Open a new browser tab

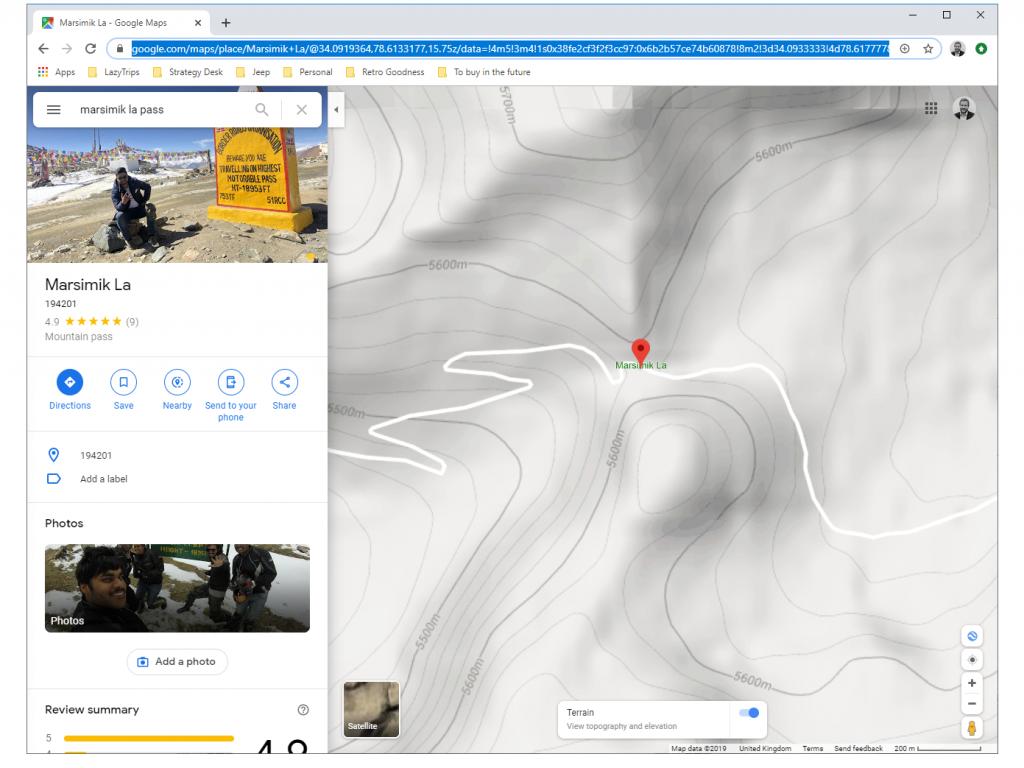(x=226, y=23)
